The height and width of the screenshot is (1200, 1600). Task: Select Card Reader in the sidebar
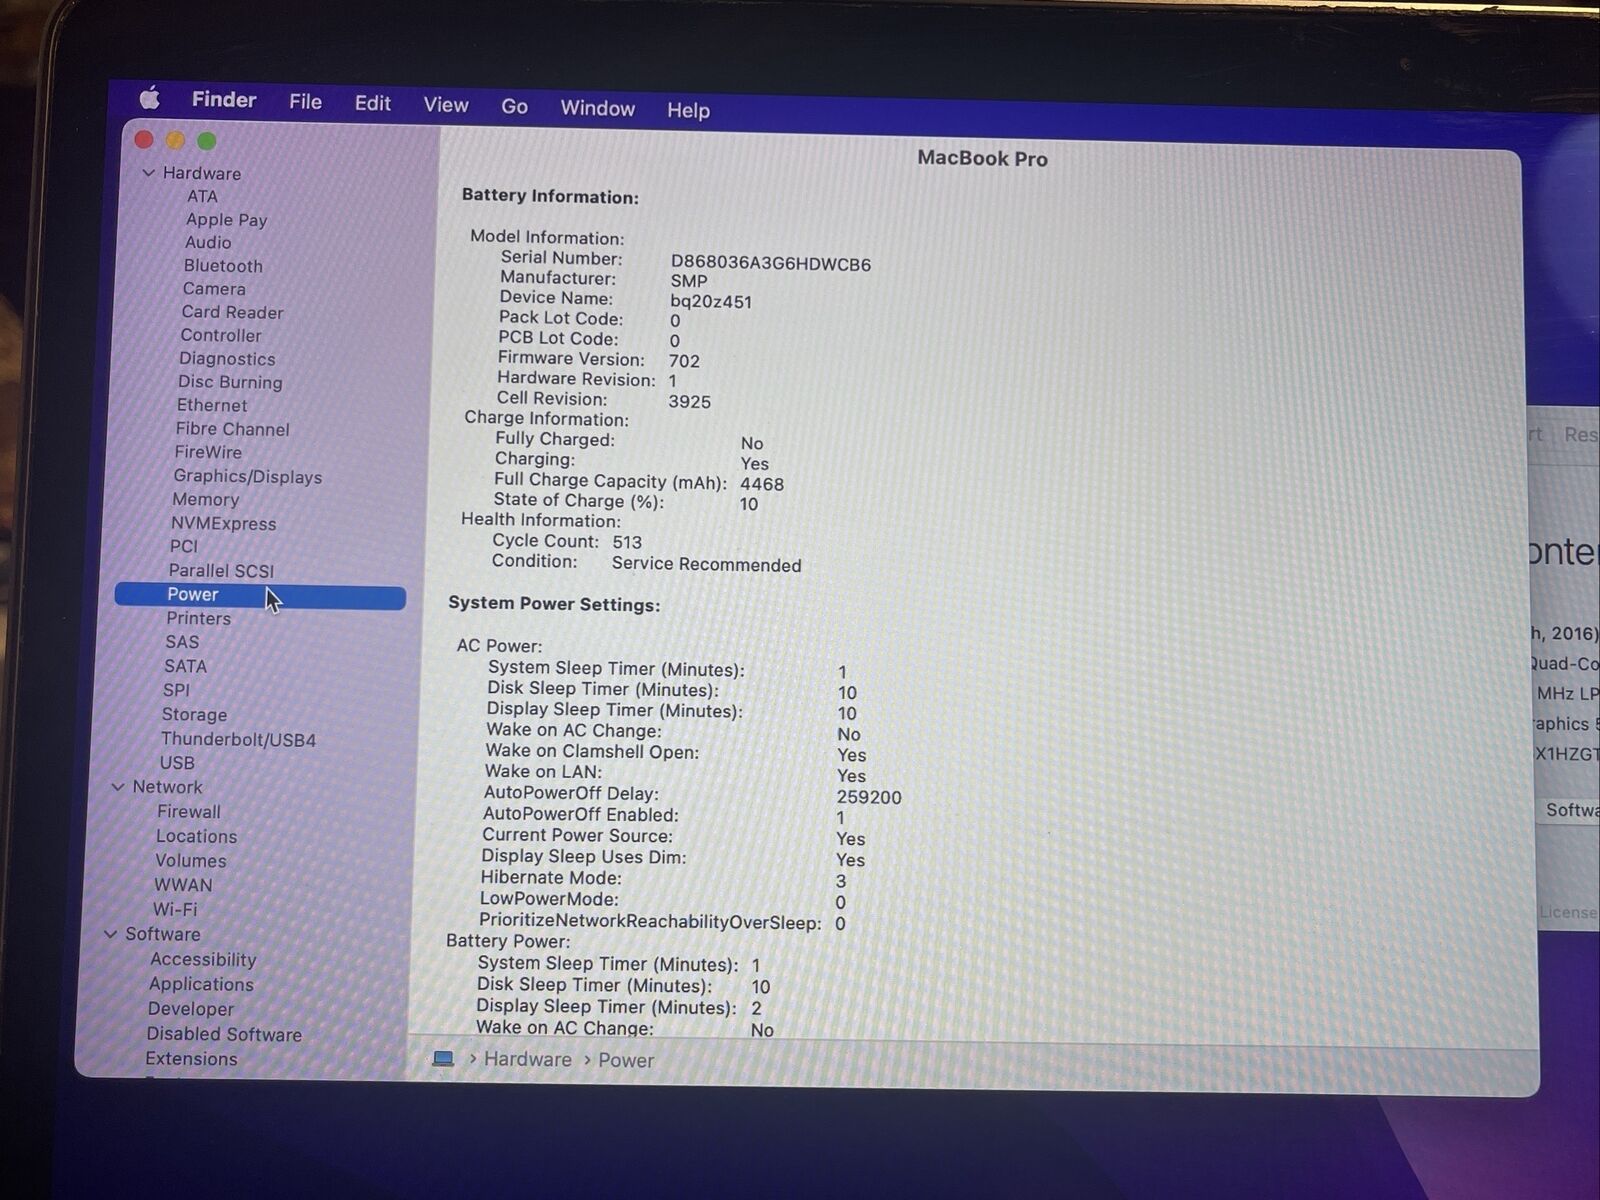tap(232, 312)
